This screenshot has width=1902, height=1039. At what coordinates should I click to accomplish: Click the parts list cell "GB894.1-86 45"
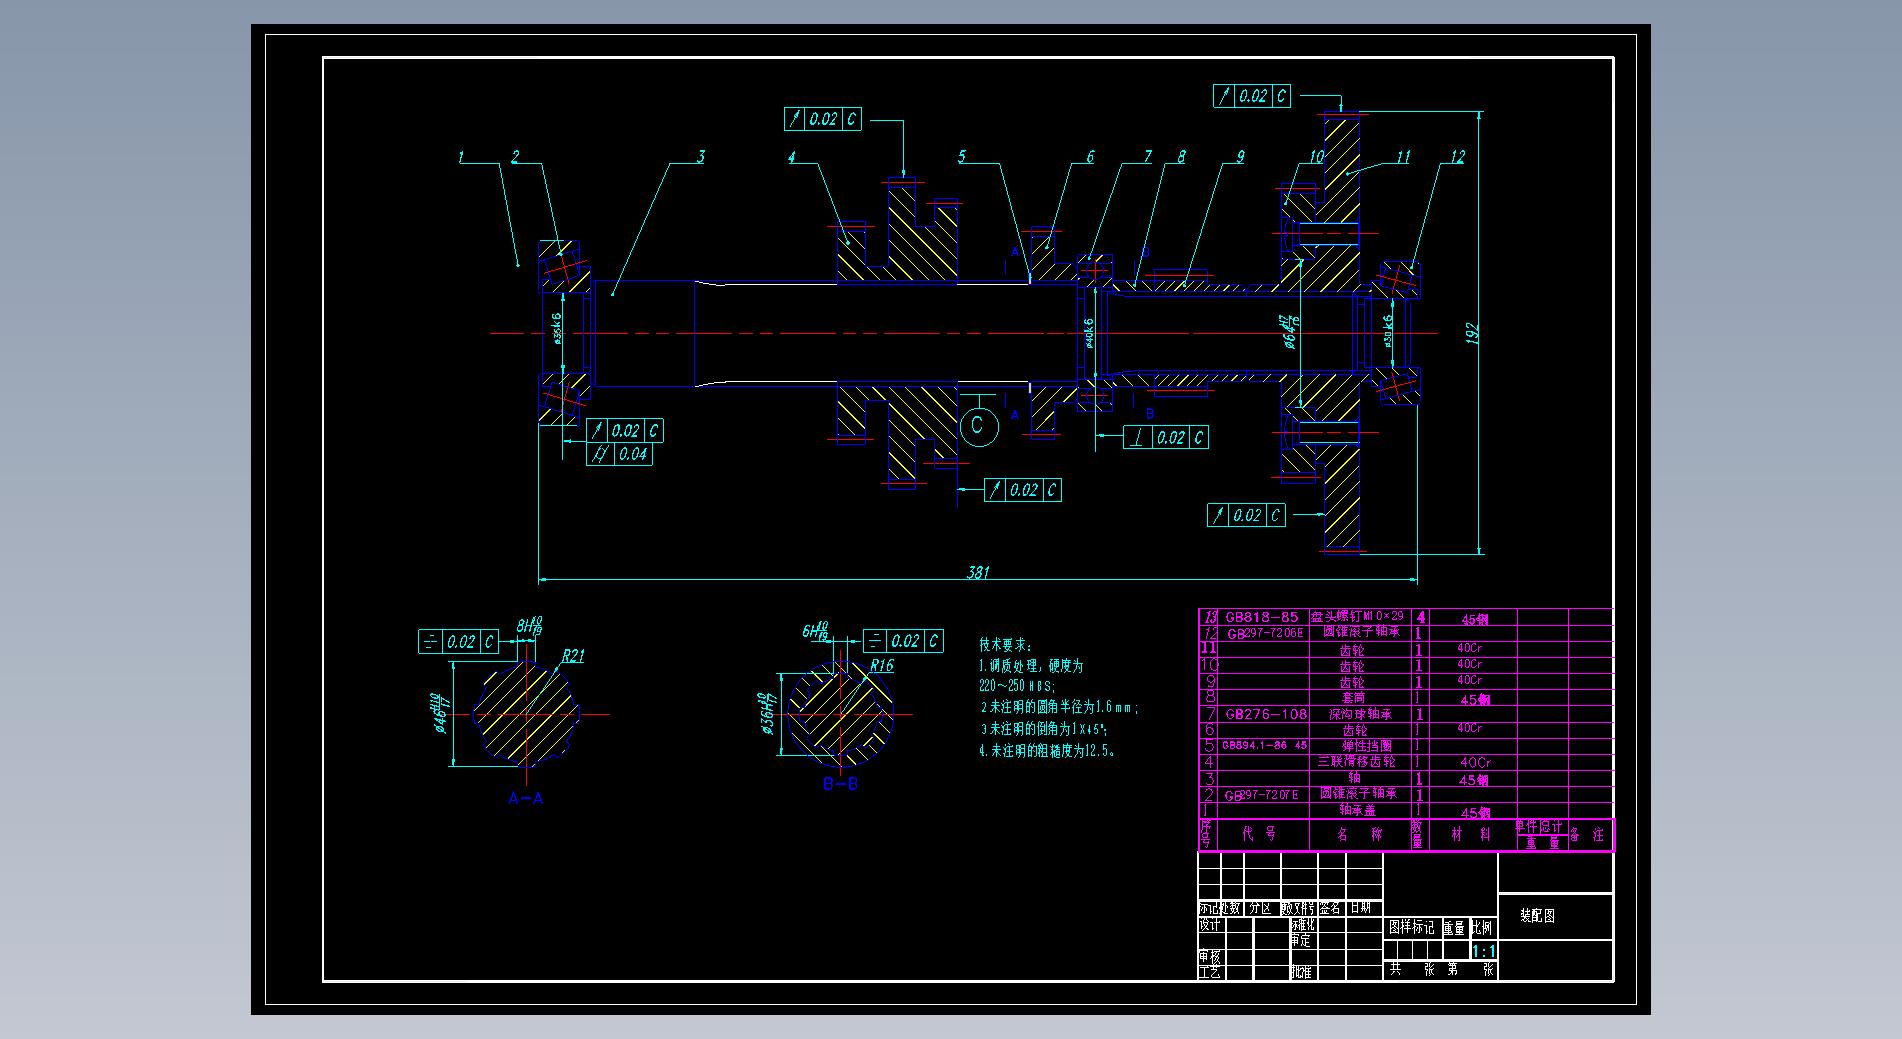(x=1264, y=746)
